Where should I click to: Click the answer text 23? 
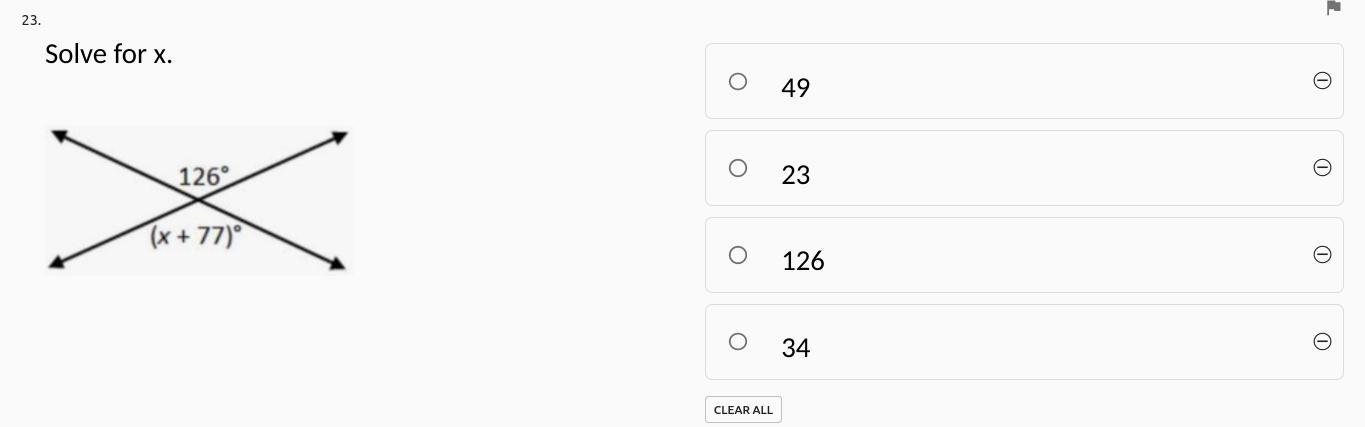[x=796, y=175]
